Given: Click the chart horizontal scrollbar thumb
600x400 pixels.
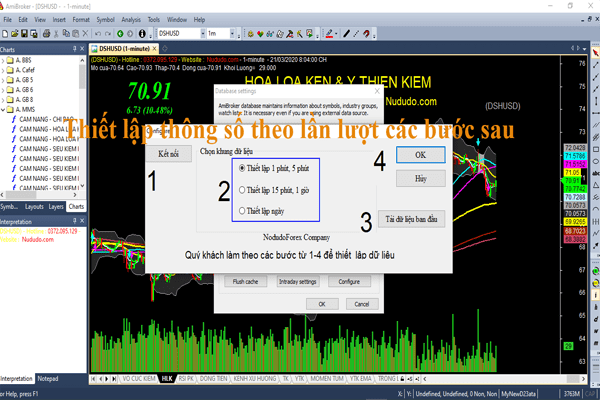Looking at the screenshot, I should [x=572, y=379].
